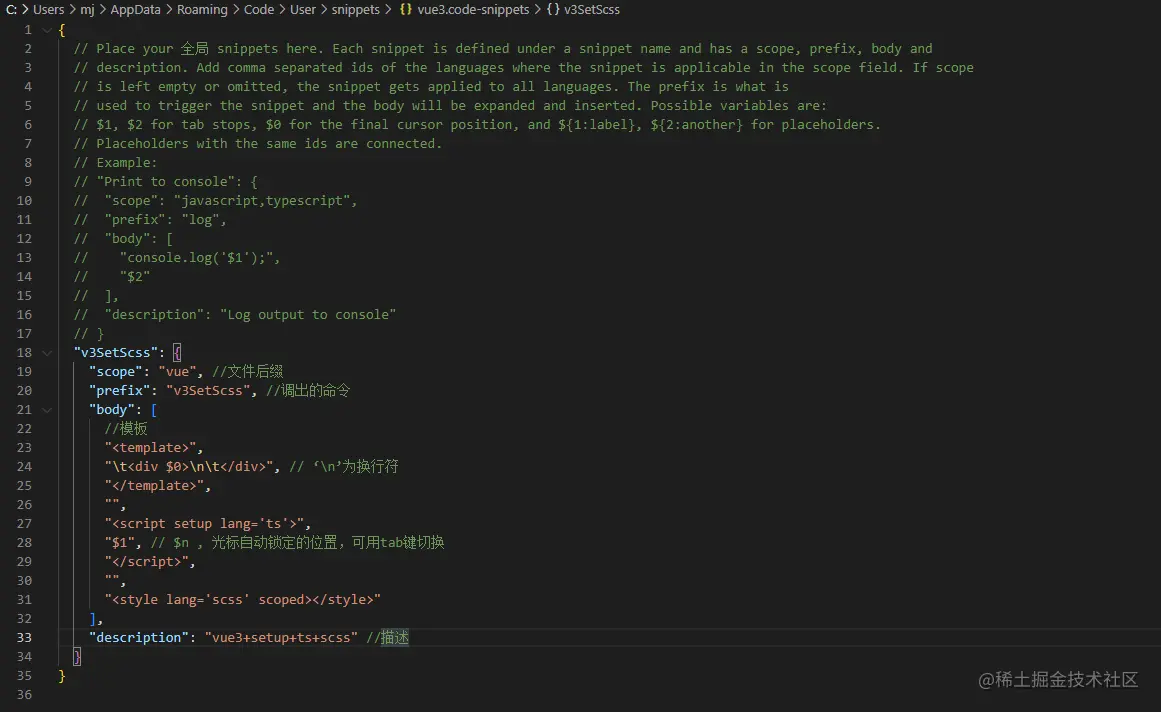1161x712 pixels.
Task: Click the closing bracket ] on line 32
Action: point(93,619)
